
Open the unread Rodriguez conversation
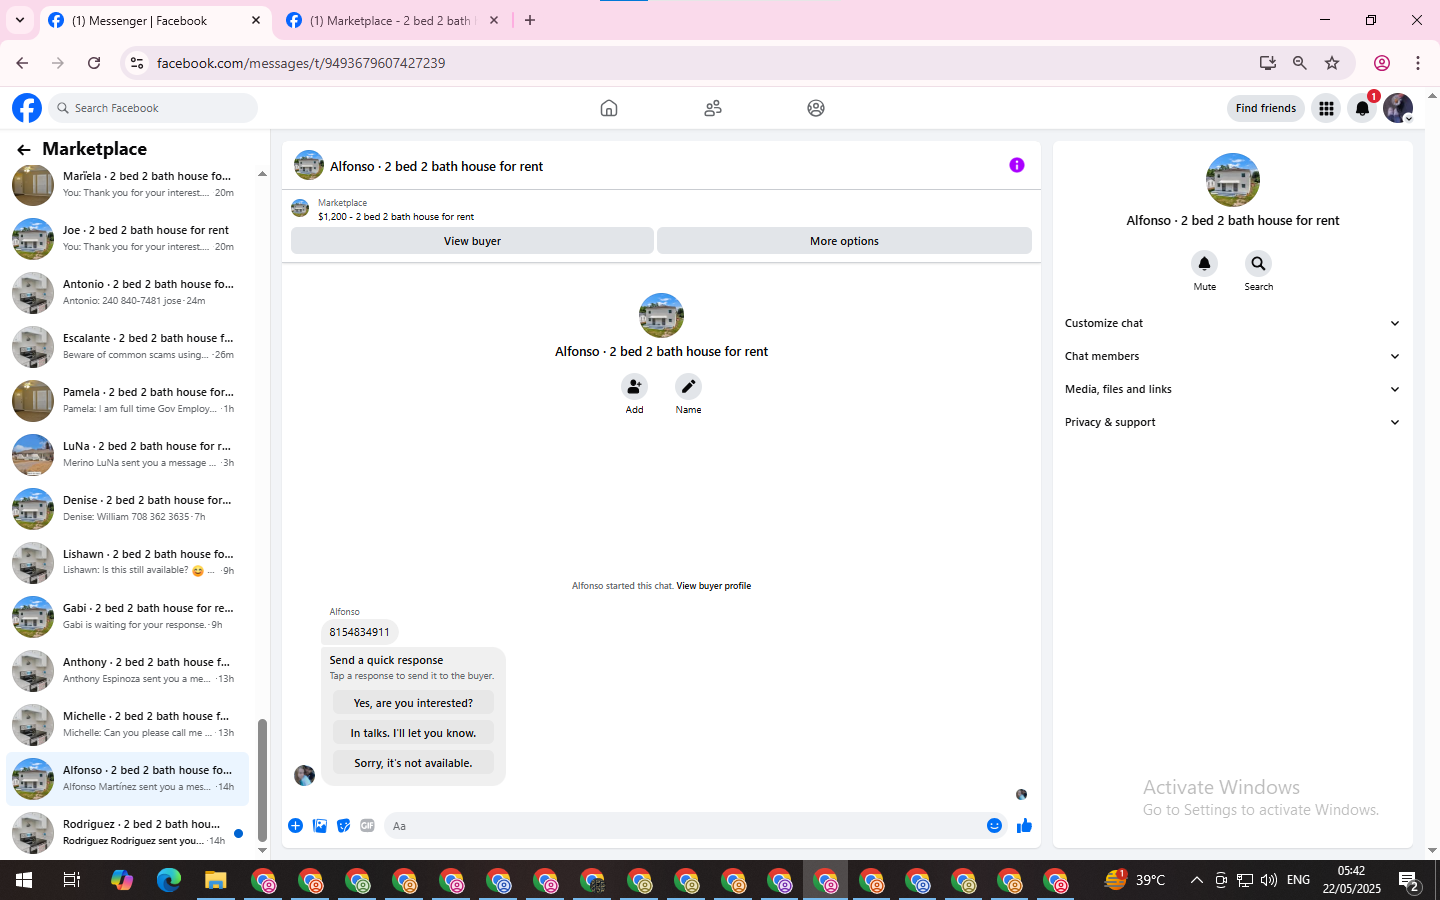tap(127, 833)
